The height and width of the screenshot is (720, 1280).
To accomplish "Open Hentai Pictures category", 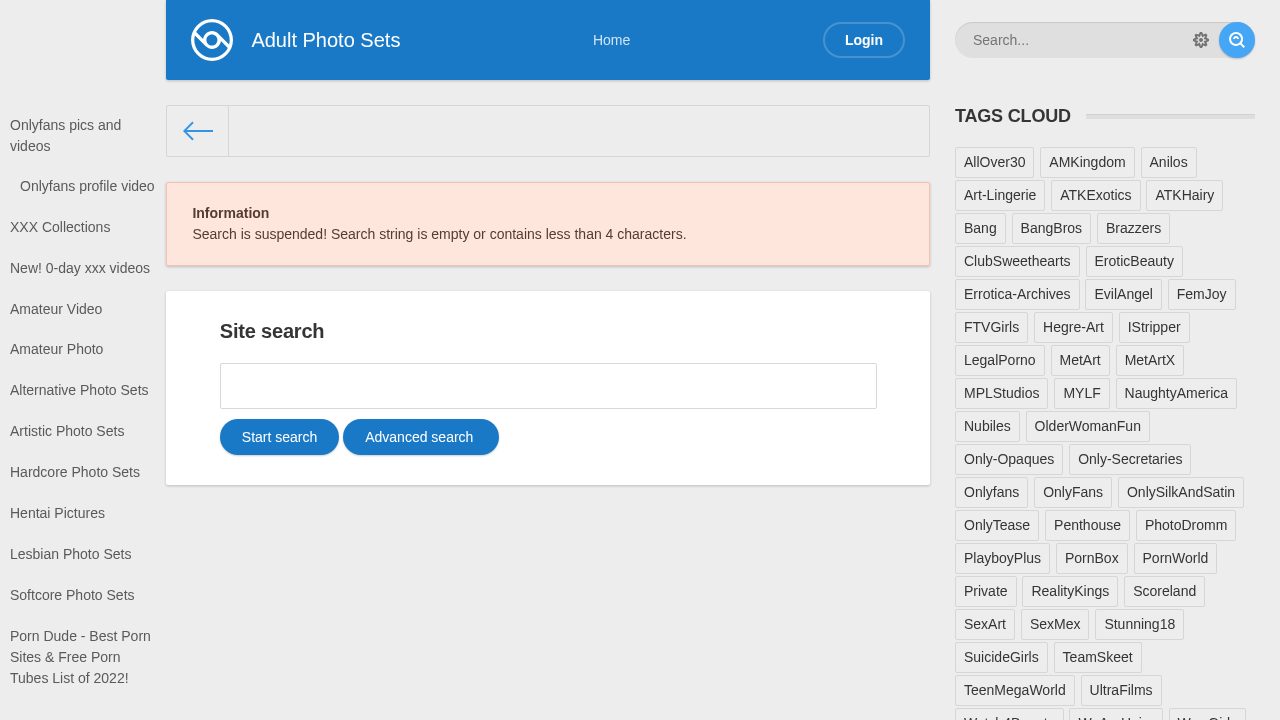I will [x=57, y=513].
